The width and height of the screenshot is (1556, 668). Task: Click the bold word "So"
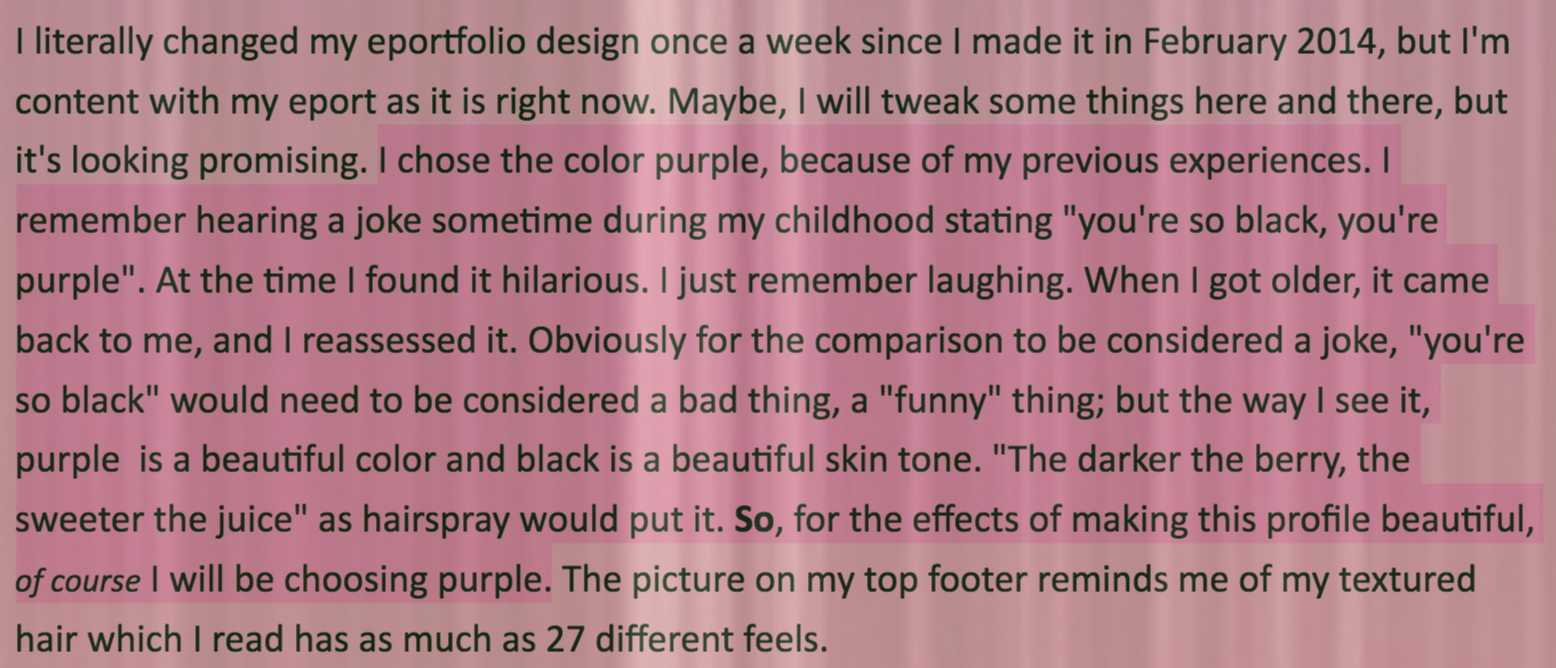click(x=755, y=520)
